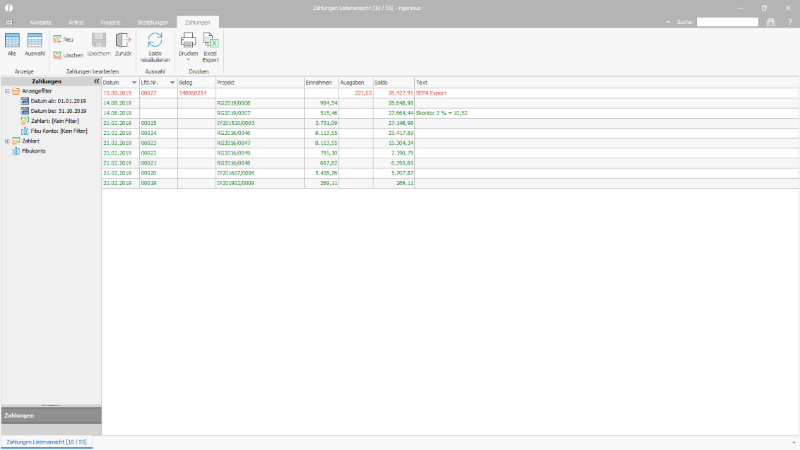Viewport: 800px width, 450px height.
Task: Click project cell RG2016/0046
Action: tap(260, 133)
